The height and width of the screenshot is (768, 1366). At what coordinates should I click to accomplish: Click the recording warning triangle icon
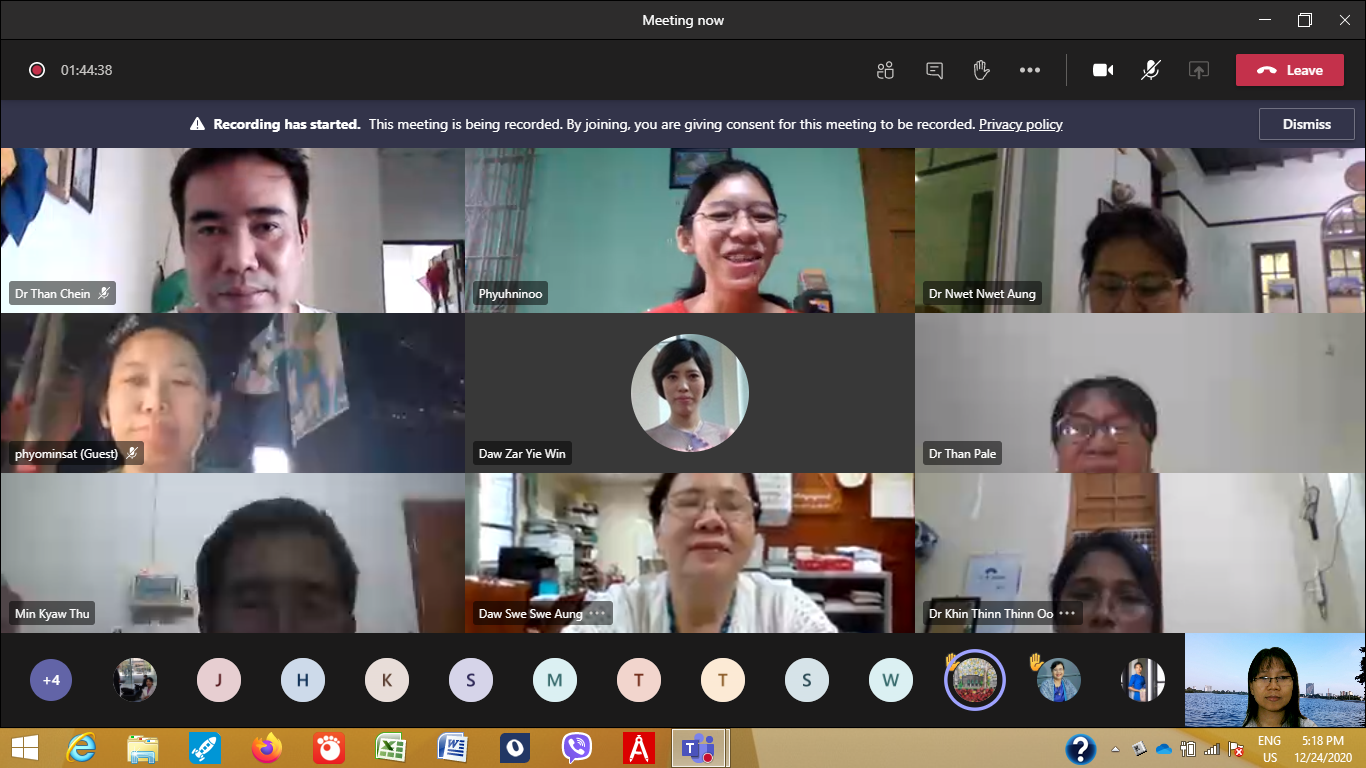(198, 124)
